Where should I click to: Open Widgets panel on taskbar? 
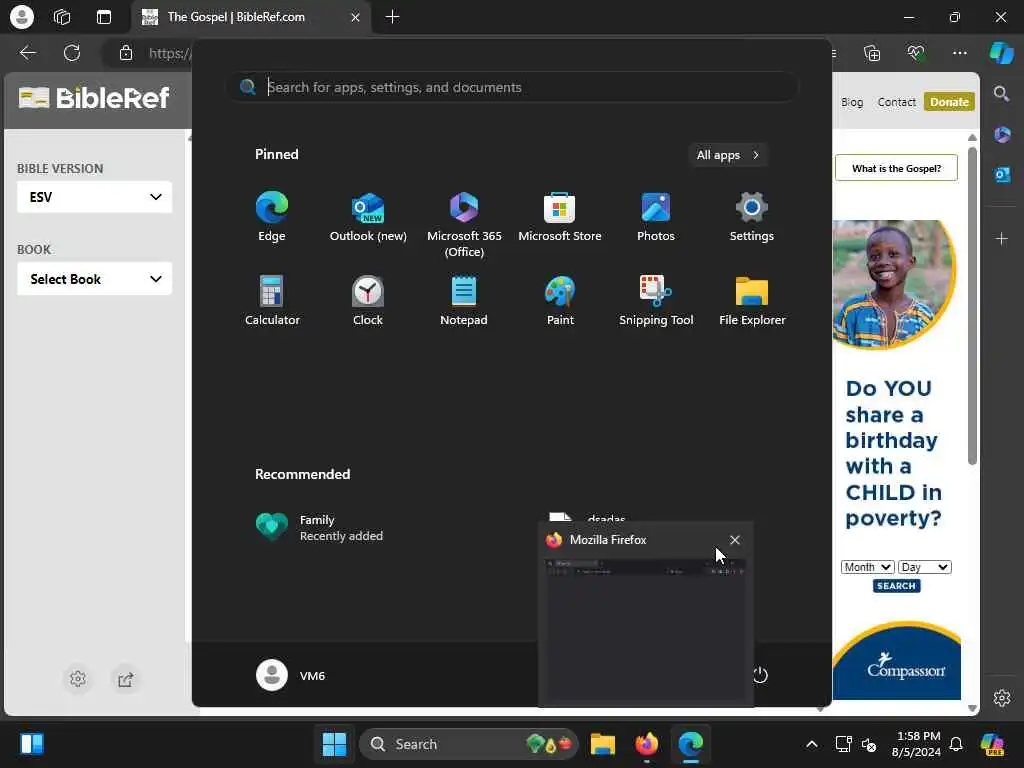31,744
